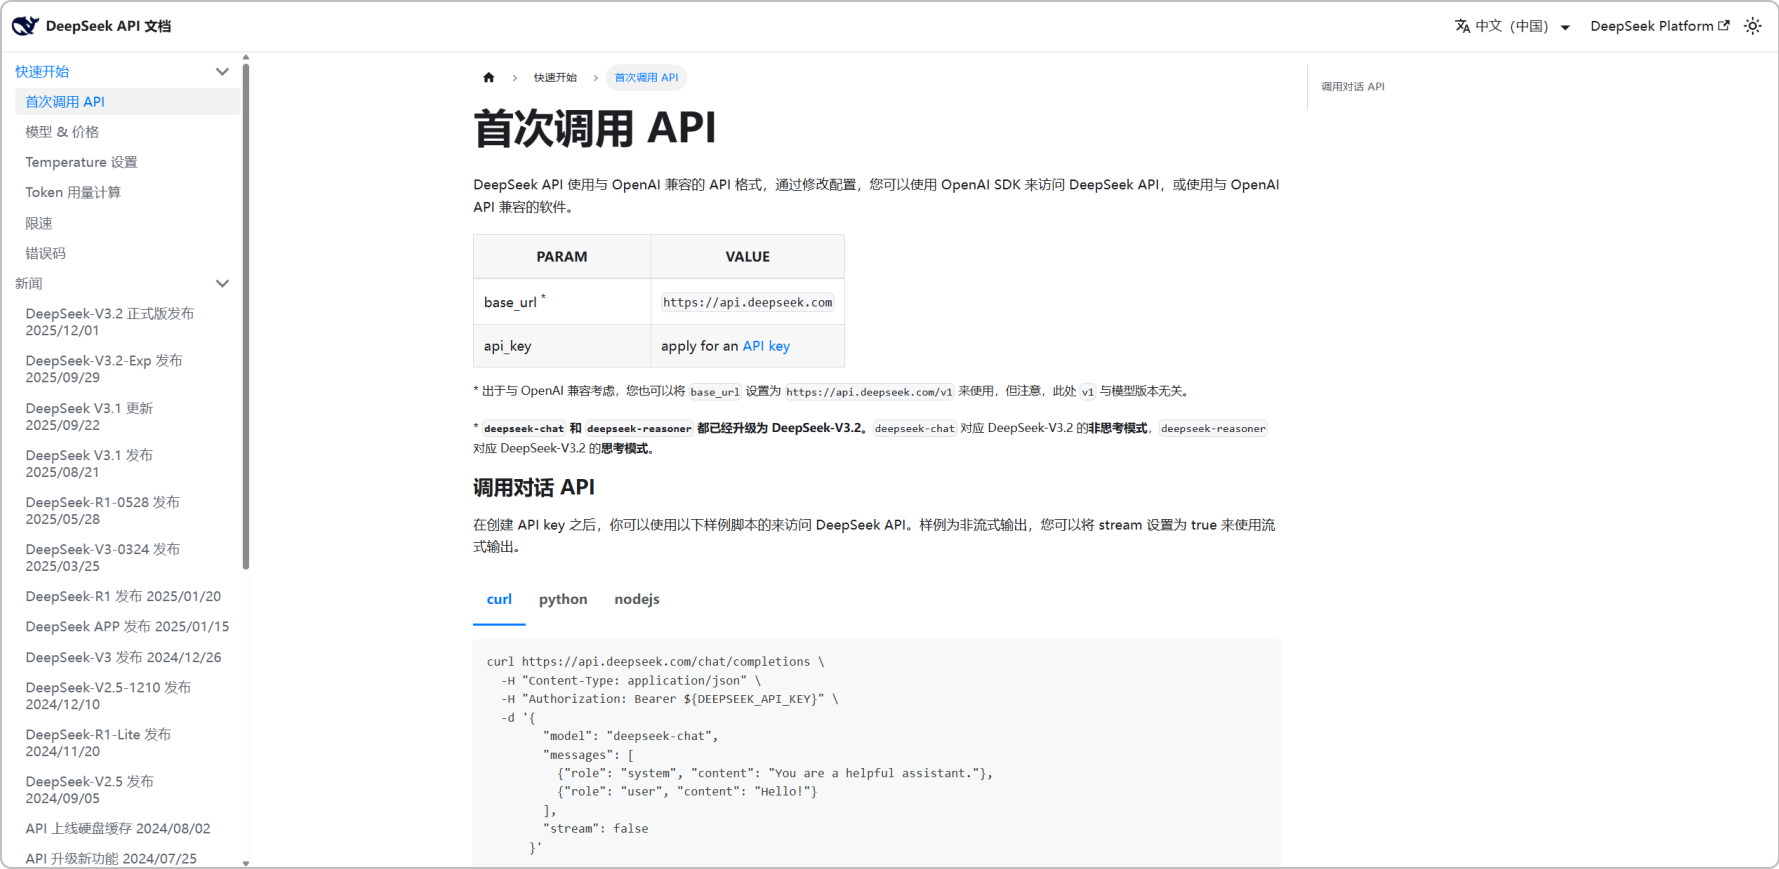The width and height of the screenshot is (1779, 869).
Task: Open DeepSeek APP 发布 2025/01/15 news
Action: (127, 627)
